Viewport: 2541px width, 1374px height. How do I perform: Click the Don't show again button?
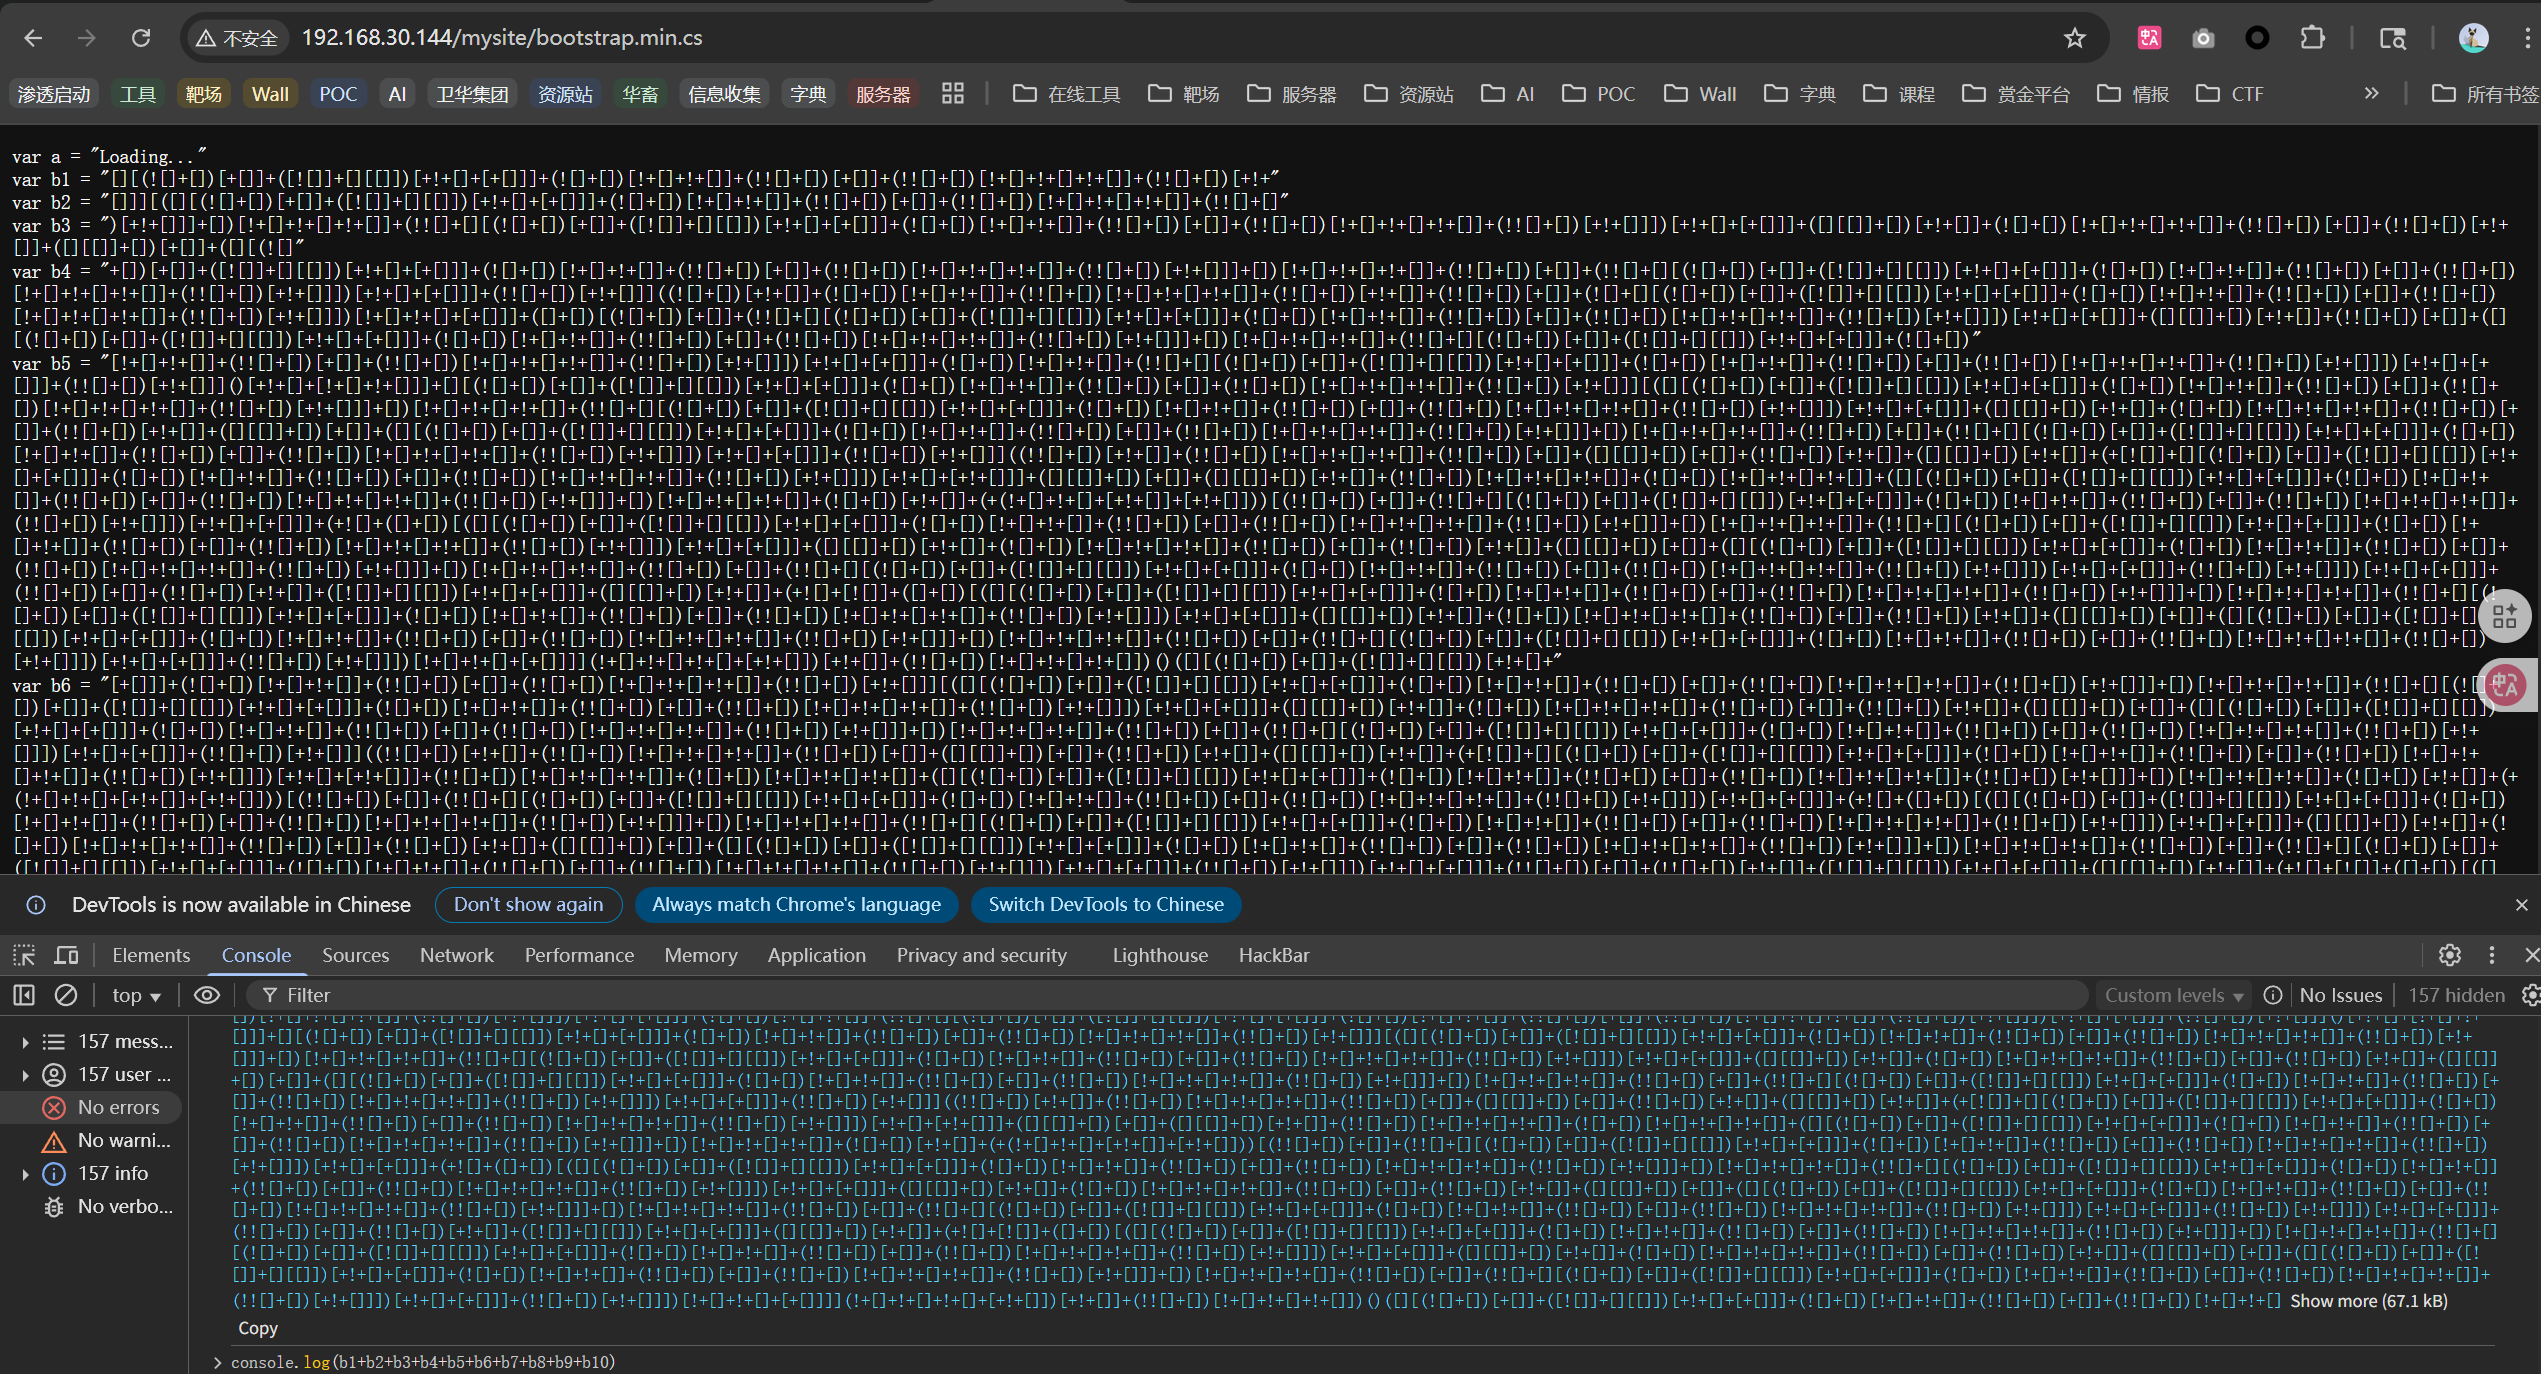(528, 904)
